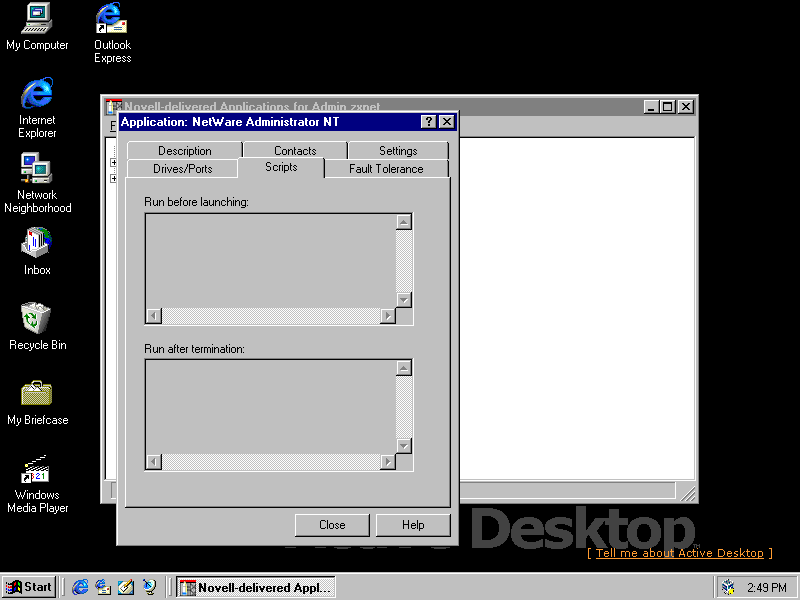This screenshot has width=800, height=600.
Task: Click down arrow of Run after termination scrollbar
Action: (x=404, y=446)
